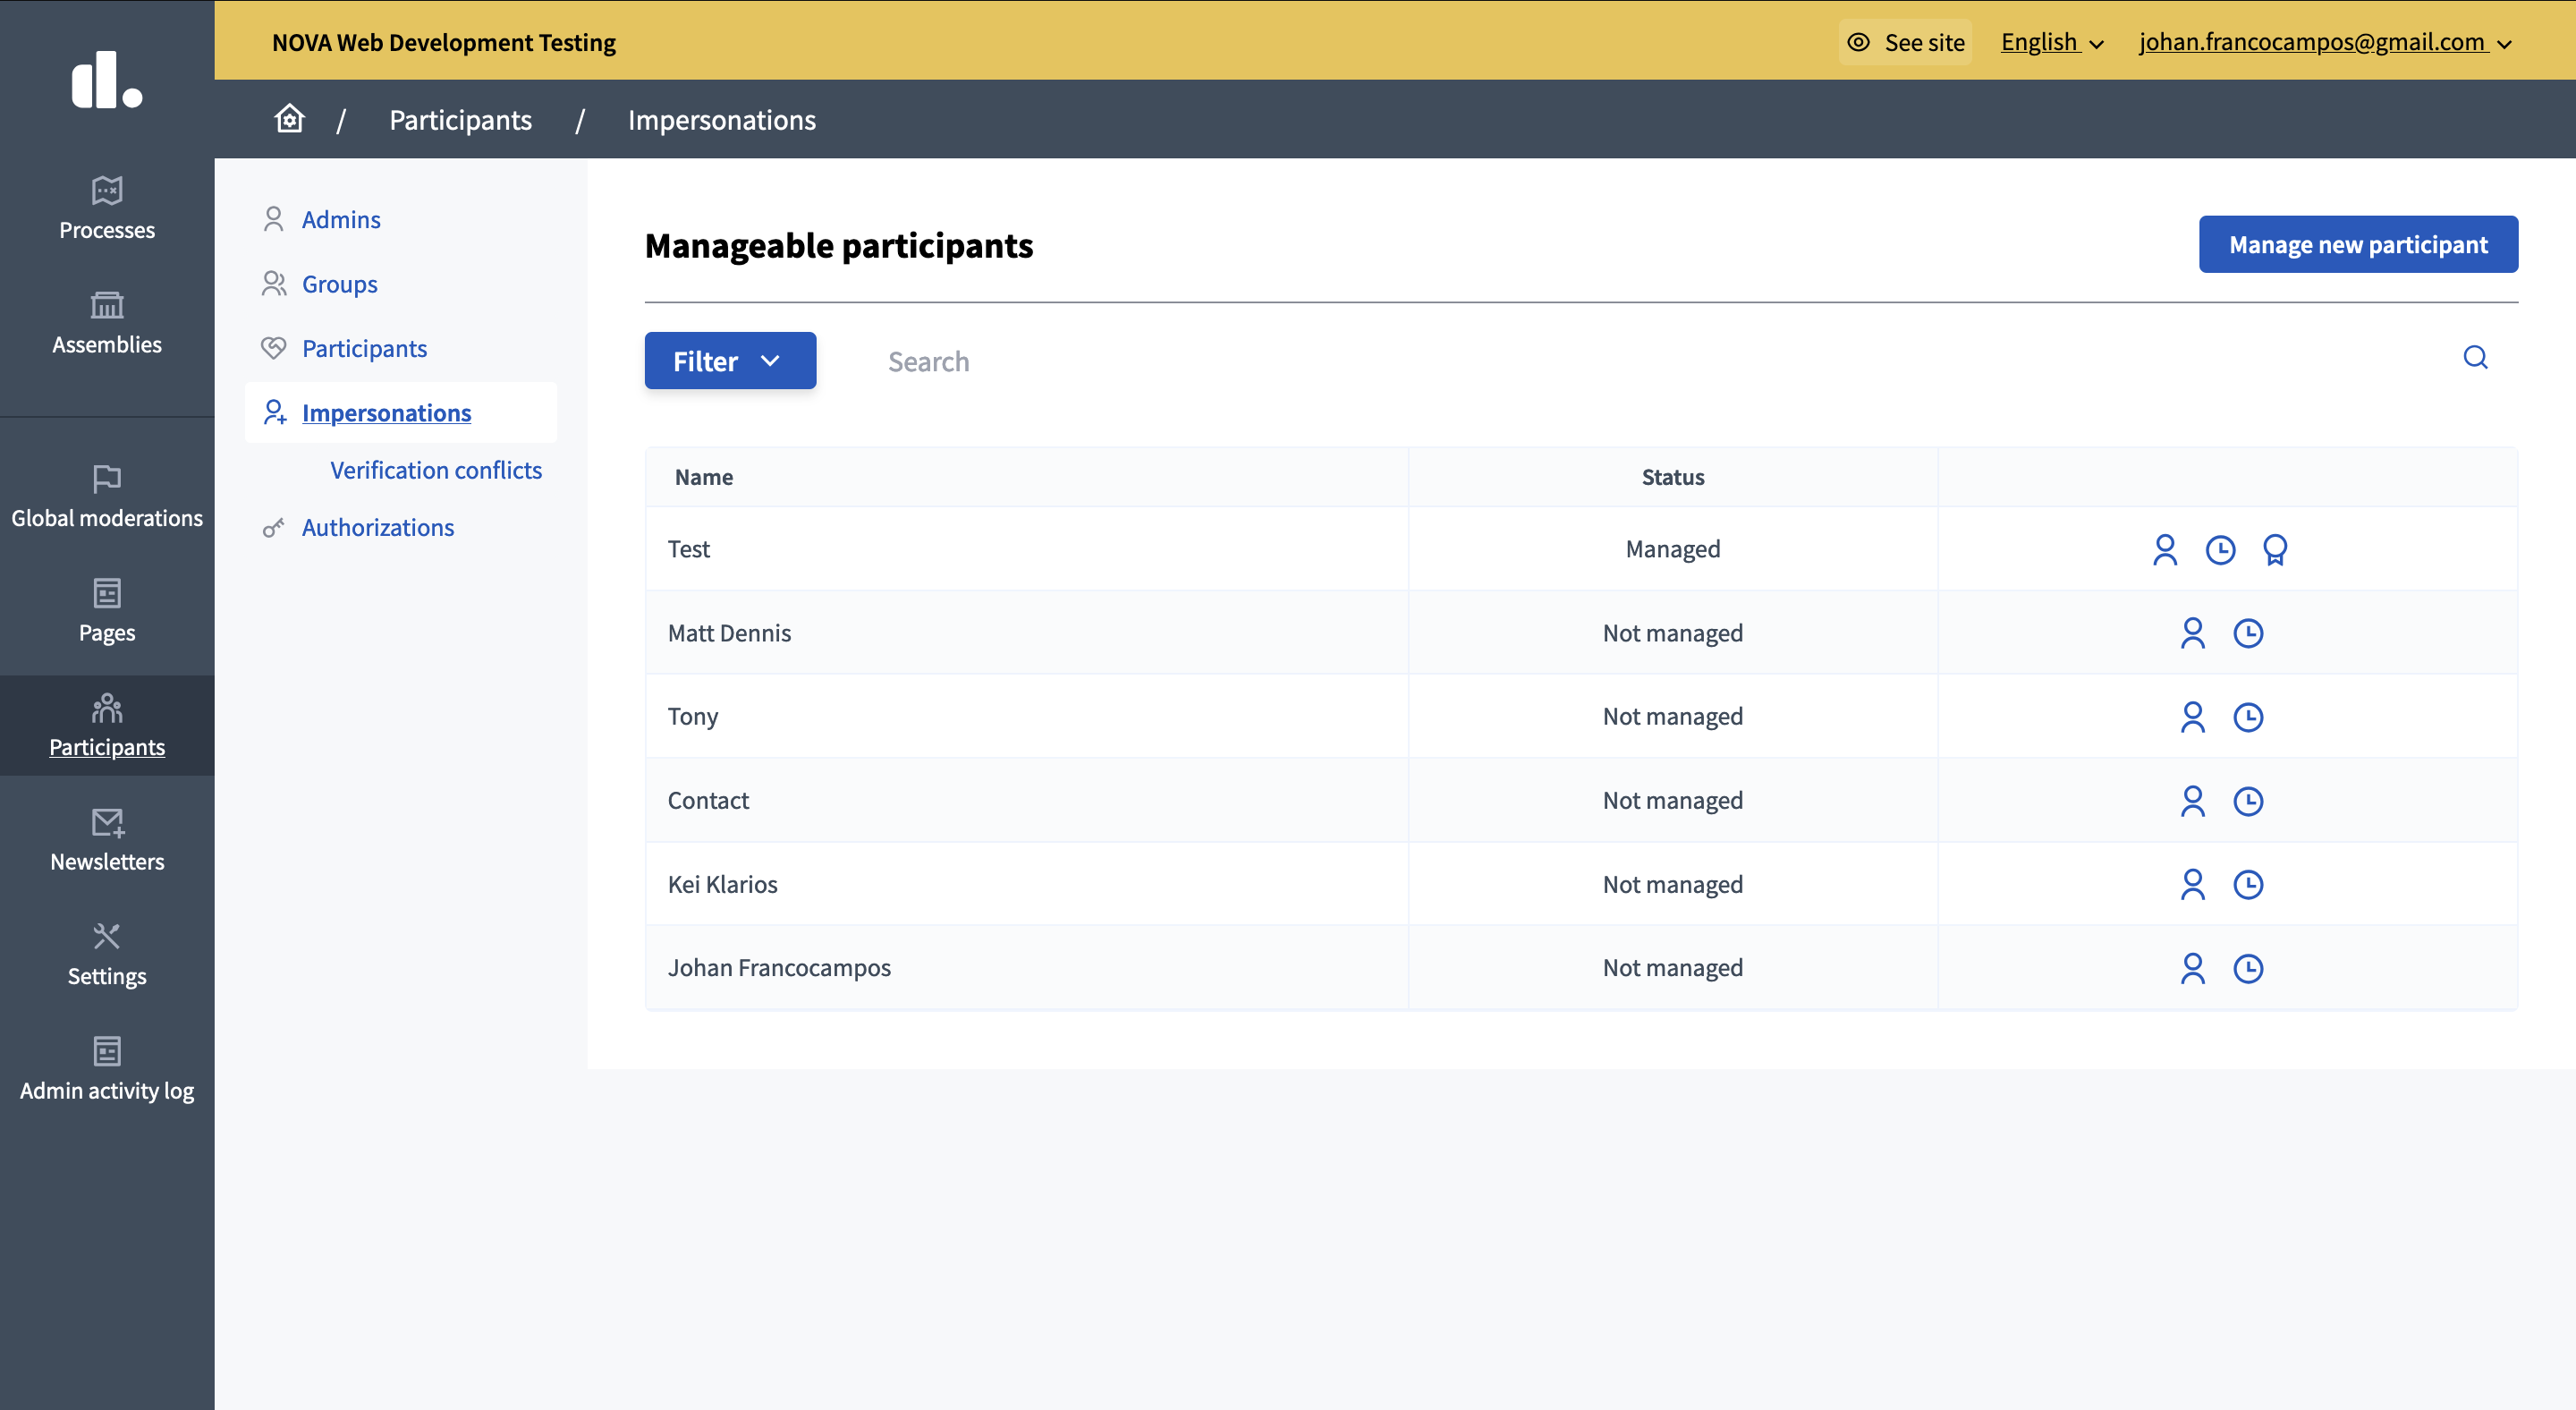Screen dimensions: 2576x1410
Task: View impersonation logs for Kei Klarios
Action: pos(2248,884)
